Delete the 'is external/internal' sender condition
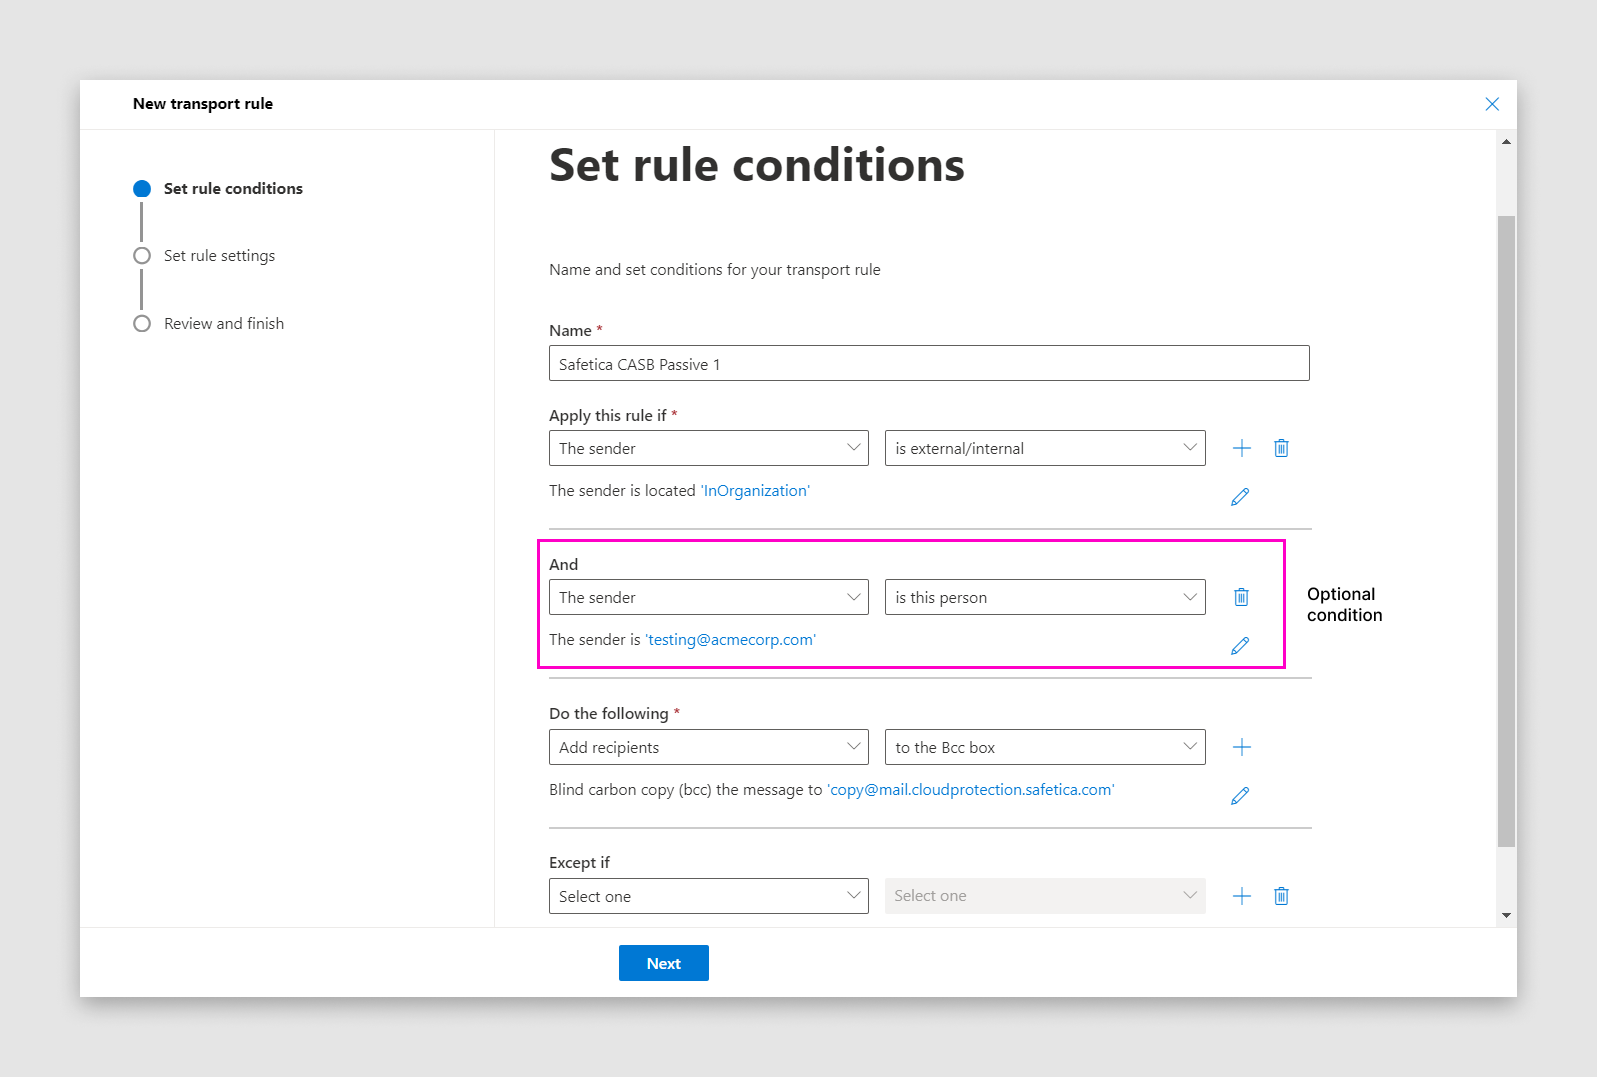The width and height of the screenshot is (1597, 1077). (1281, 448)
